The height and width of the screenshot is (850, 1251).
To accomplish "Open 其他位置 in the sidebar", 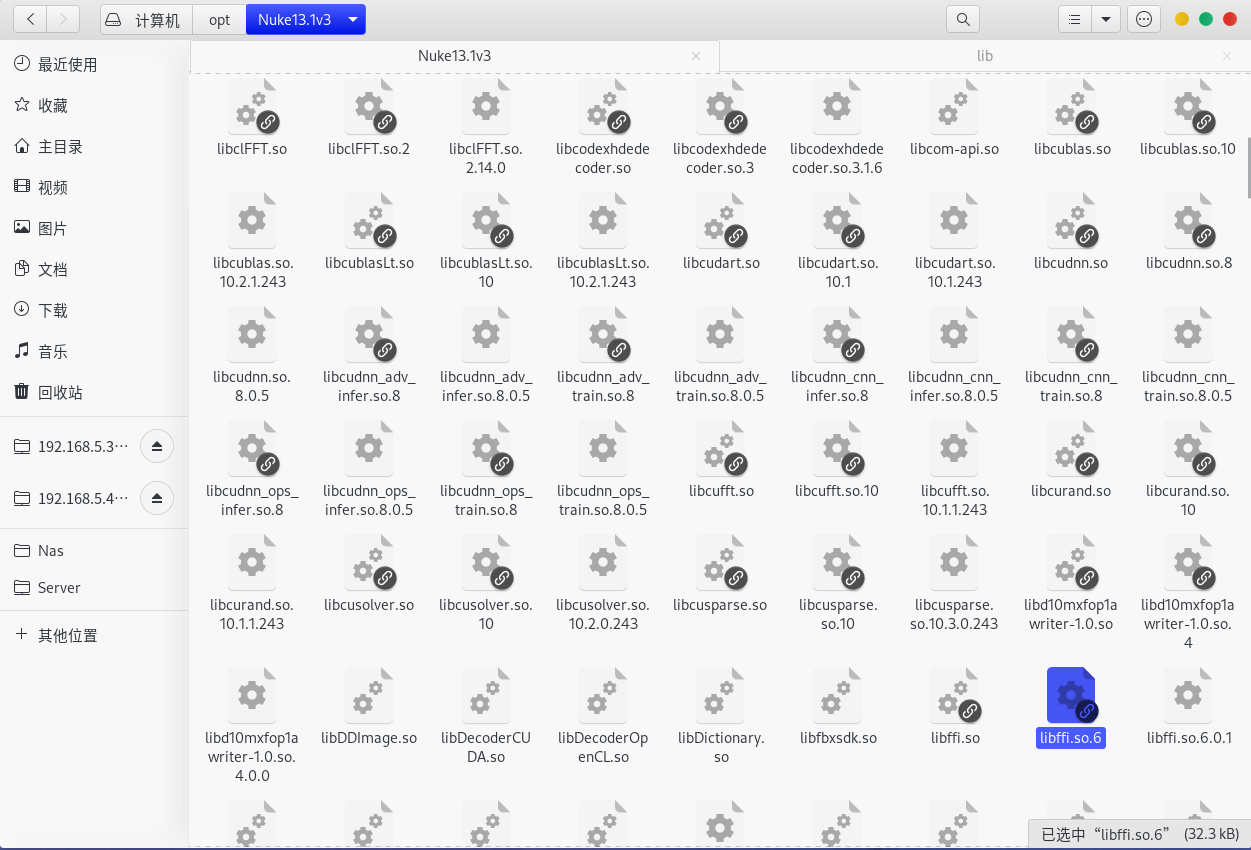I will coord(67,635).
